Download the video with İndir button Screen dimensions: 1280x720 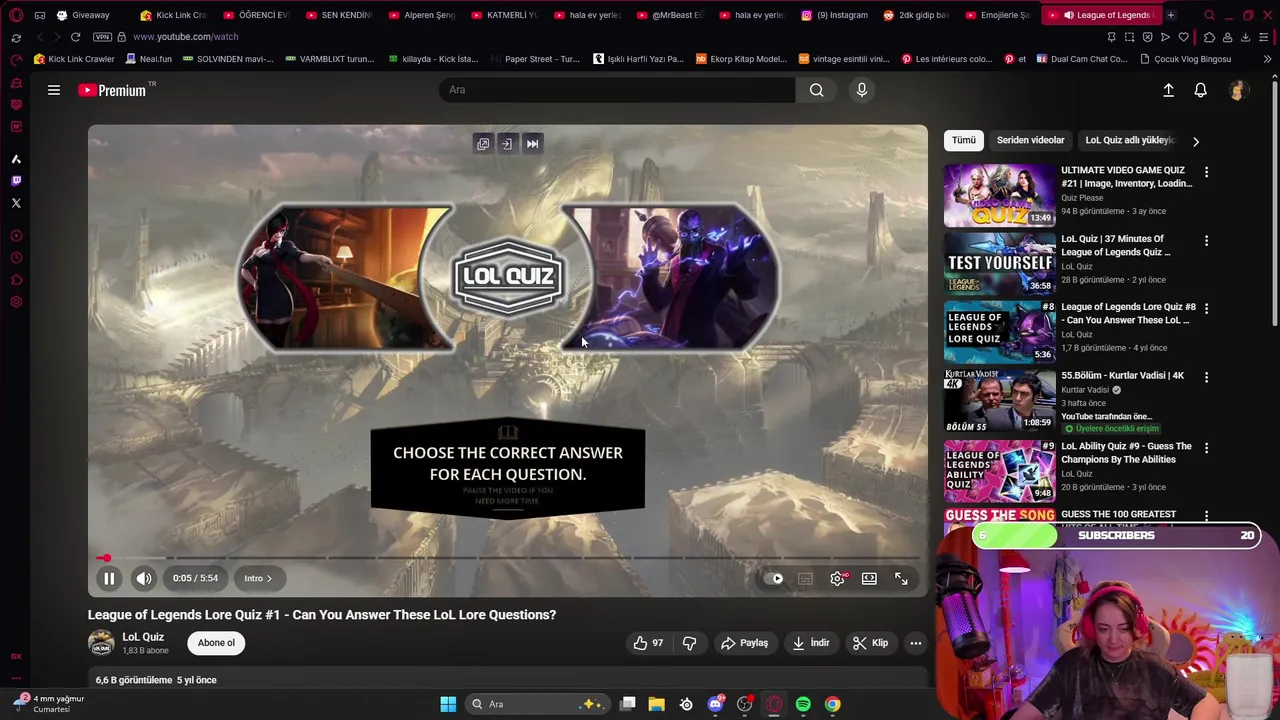click(811, 643)
